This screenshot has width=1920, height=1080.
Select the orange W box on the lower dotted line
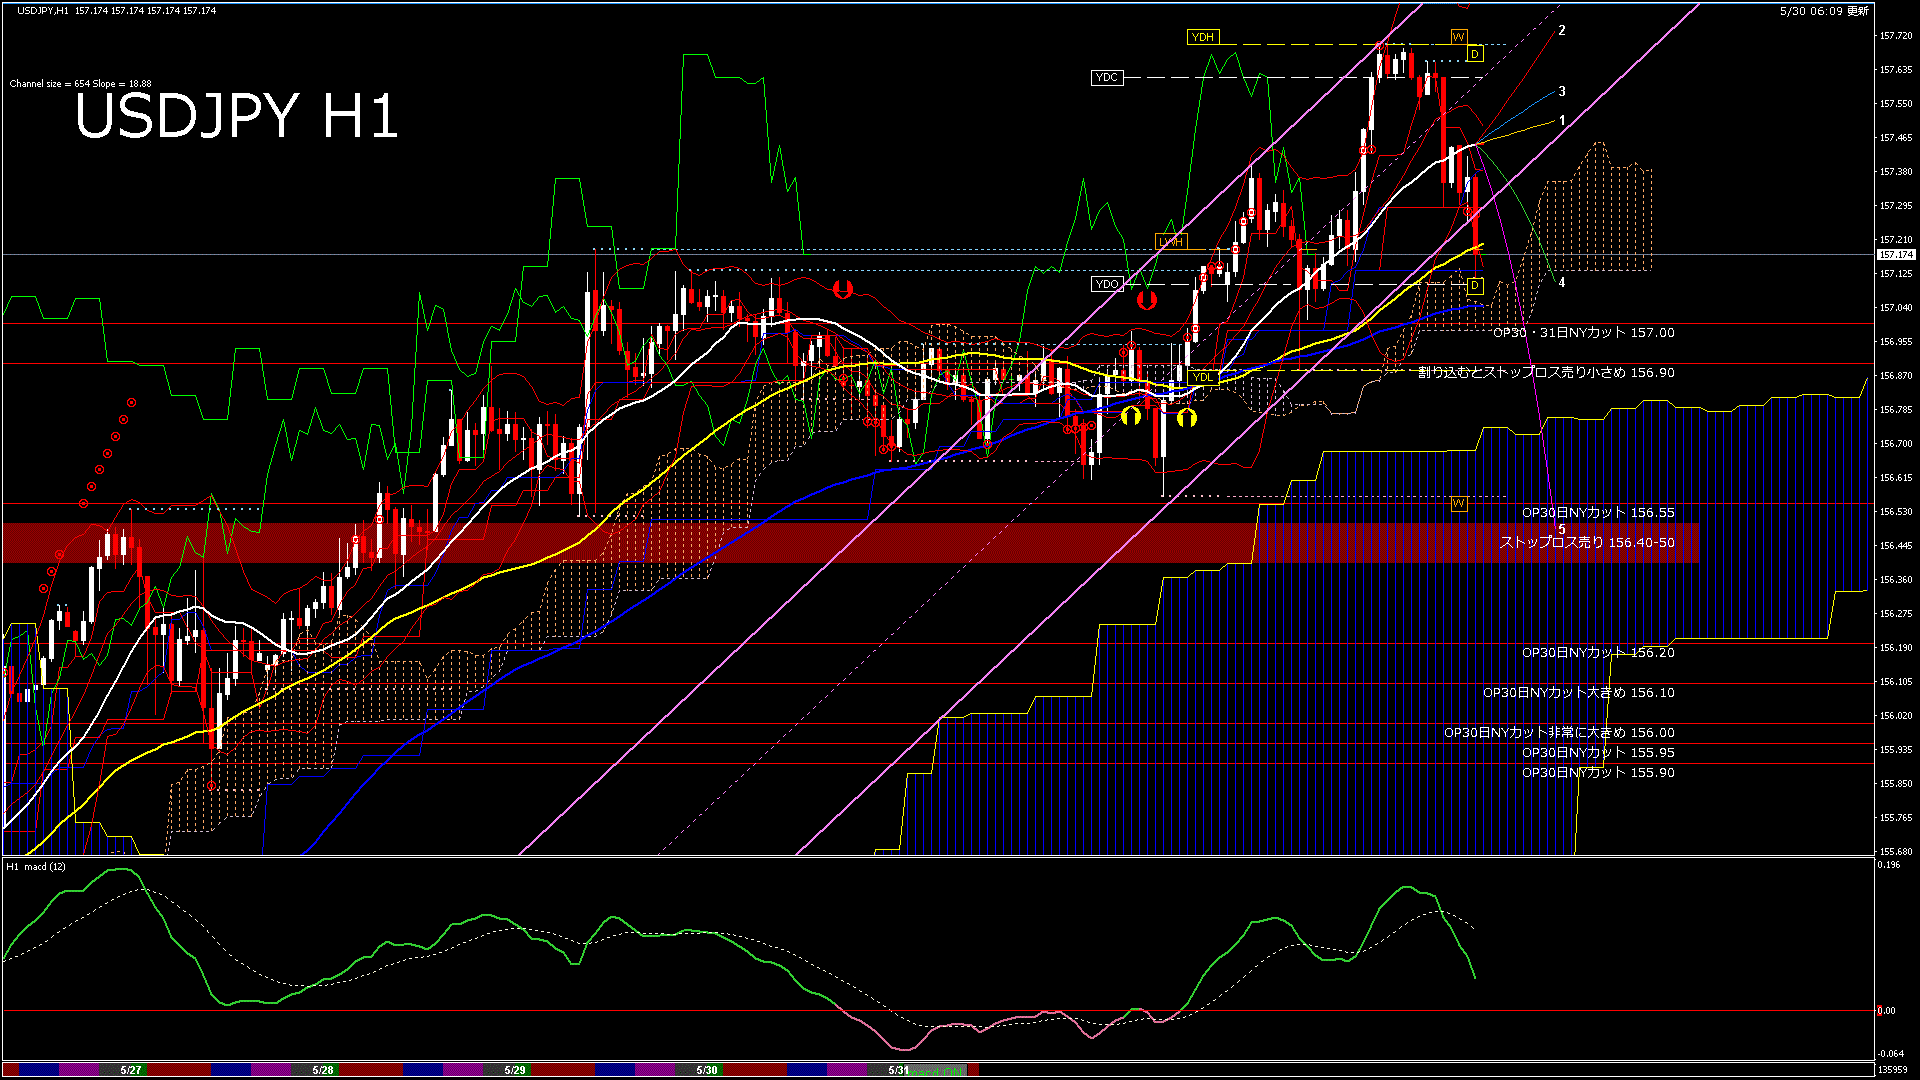click(1459, 503)
